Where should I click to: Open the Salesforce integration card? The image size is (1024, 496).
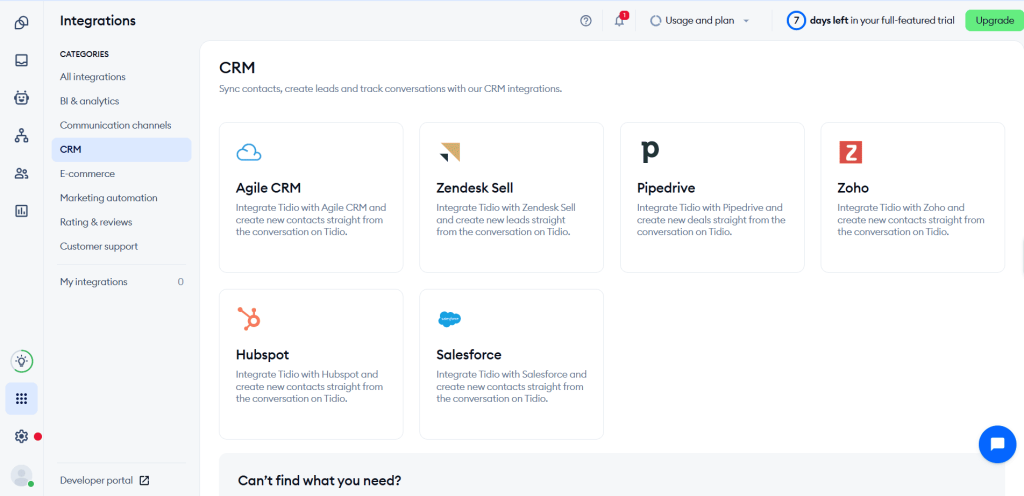(511, 364)
